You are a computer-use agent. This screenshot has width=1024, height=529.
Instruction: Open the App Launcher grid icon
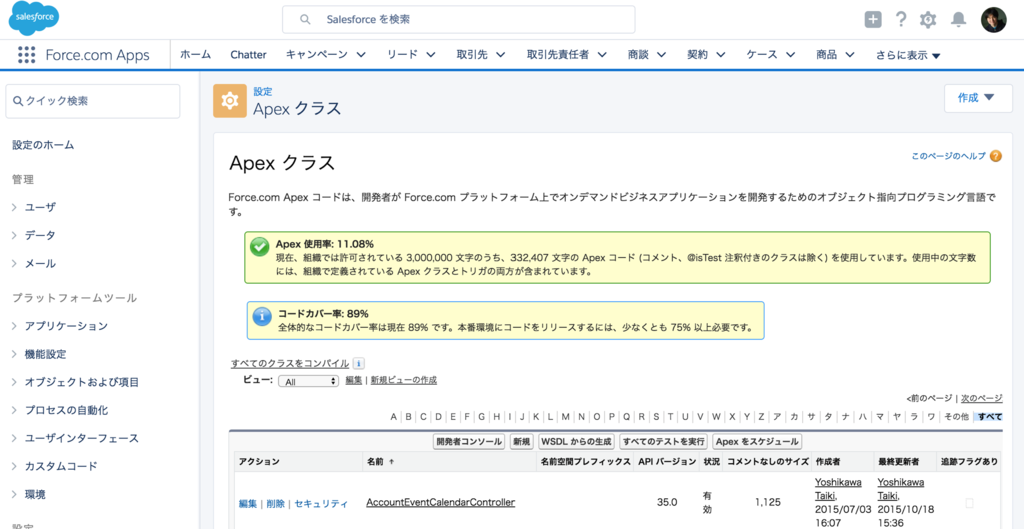coord(26,55)
